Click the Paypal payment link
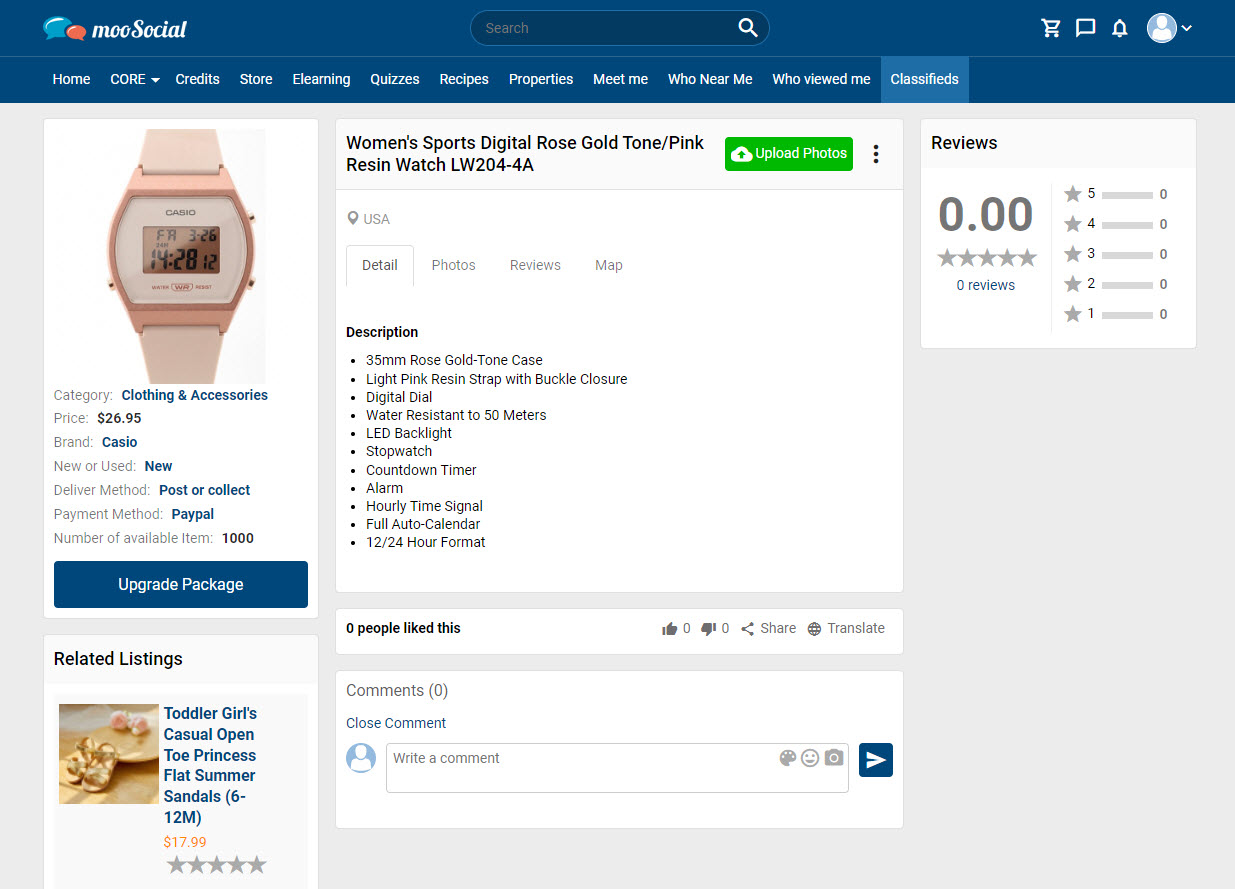Screen dimensions: 1235x889 [193, 514]
